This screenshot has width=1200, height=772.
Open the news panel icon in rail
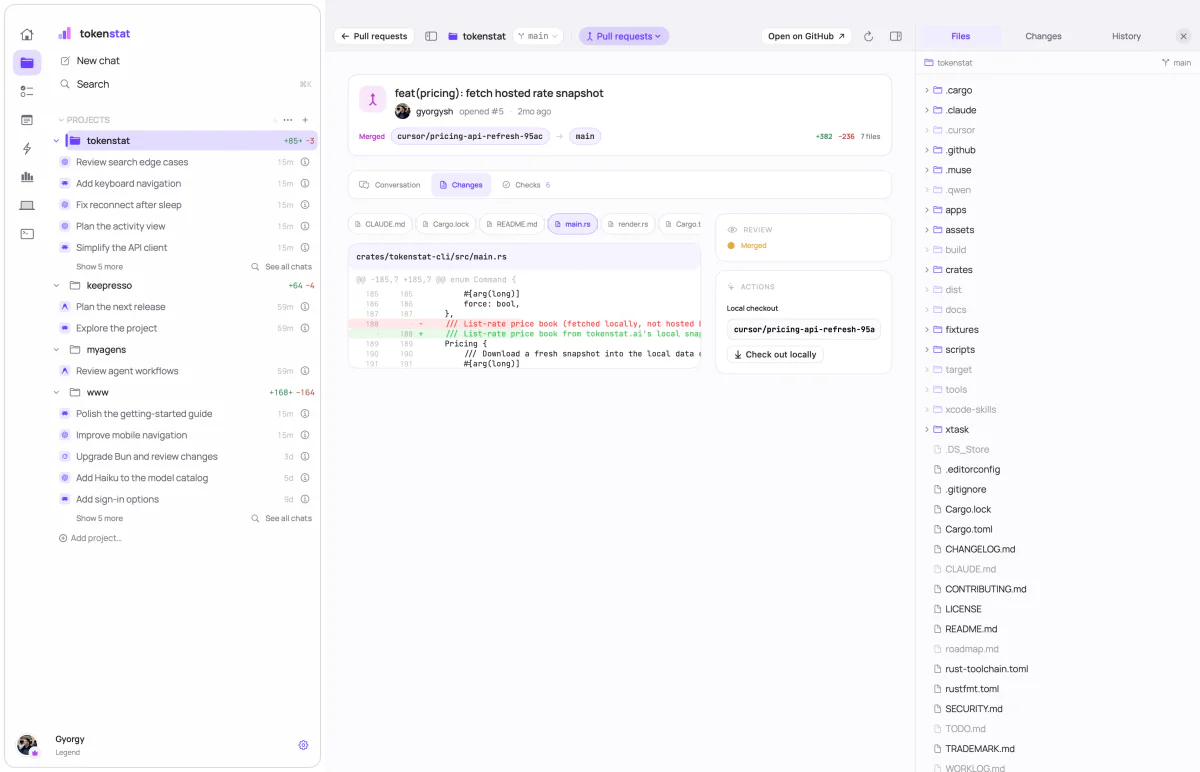click(x=27, y=120)
